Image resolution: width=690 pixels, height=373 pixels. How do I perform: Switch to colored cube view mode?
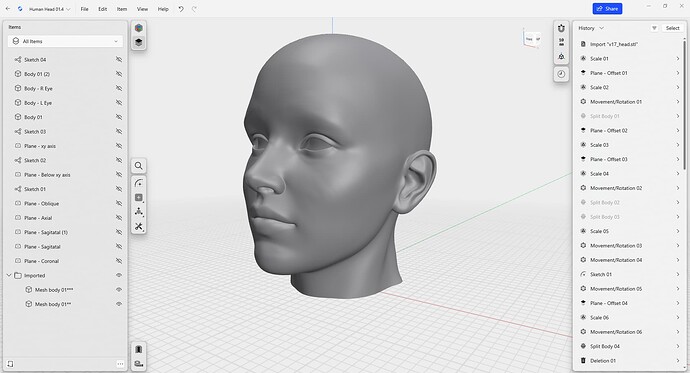click(x=139, y=28)
